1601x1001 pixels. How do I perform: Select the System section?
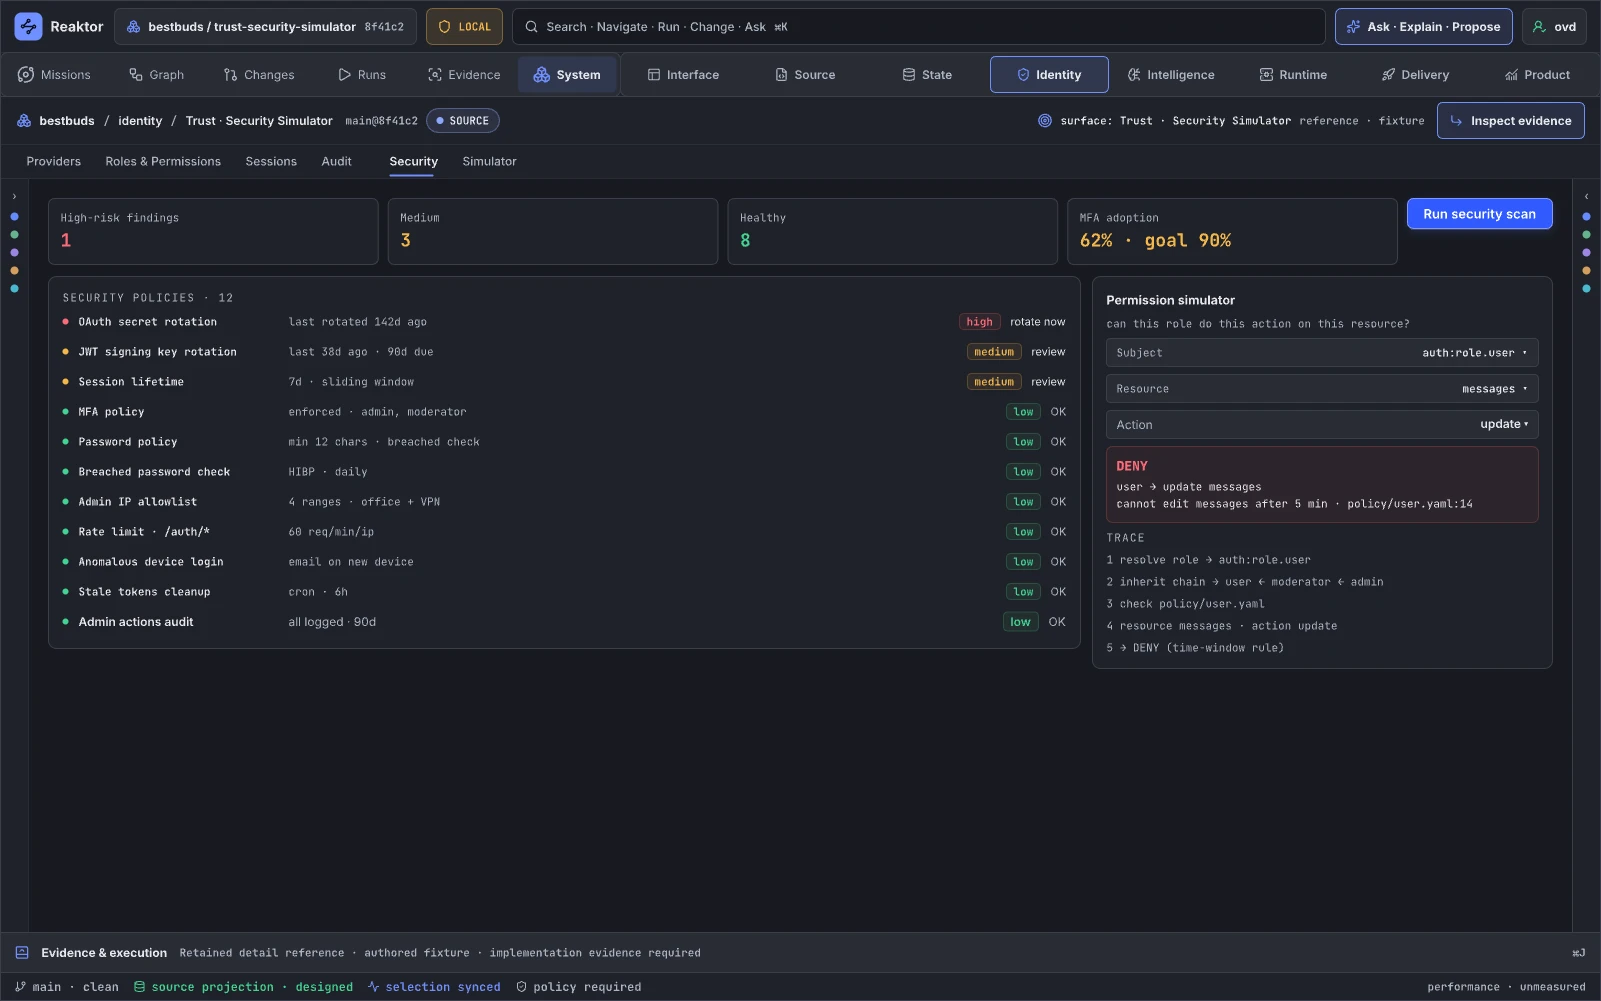[x=567, y=75]
